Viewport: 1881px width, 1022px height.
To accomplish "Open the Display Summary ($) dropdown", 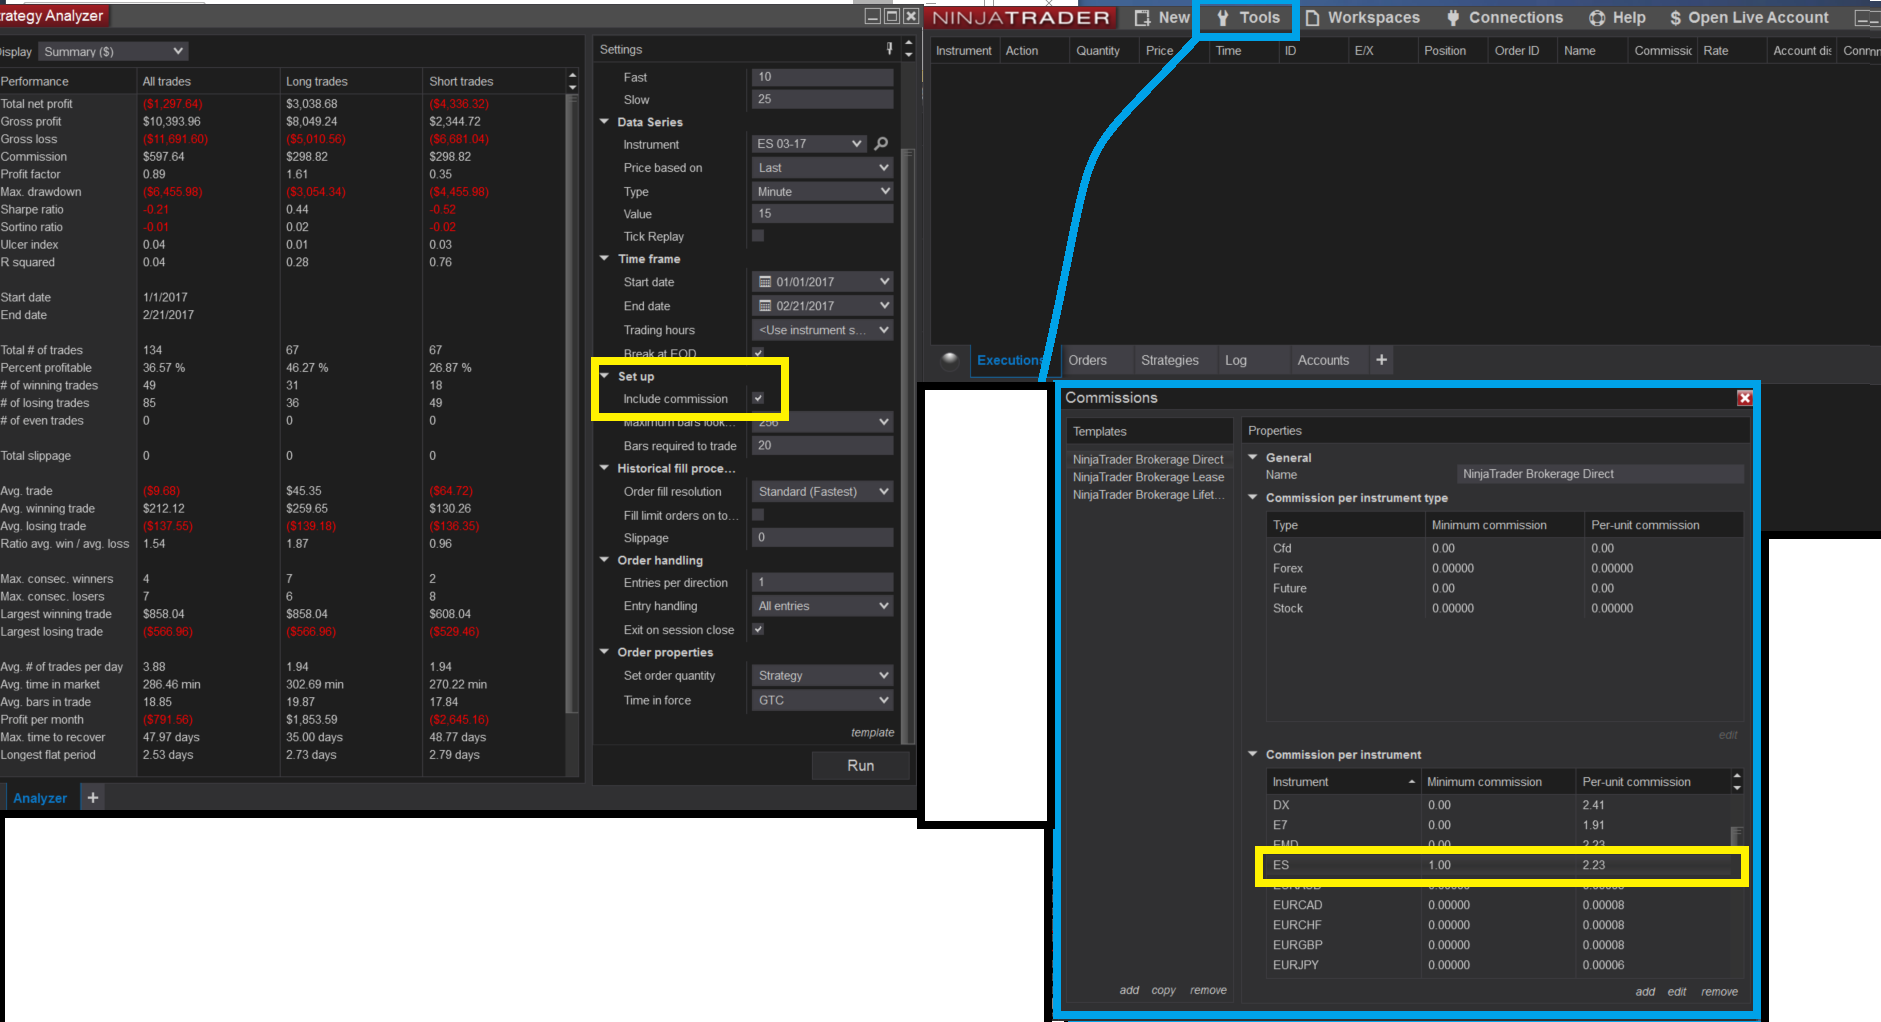I will pos(114,51).
